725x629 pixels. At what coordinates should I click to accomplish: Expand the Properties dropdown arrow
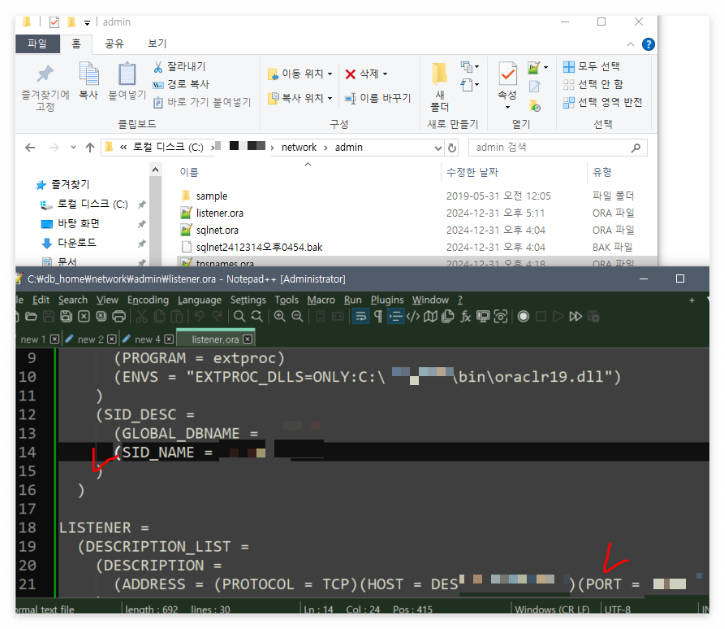click(x=508, y=107)
